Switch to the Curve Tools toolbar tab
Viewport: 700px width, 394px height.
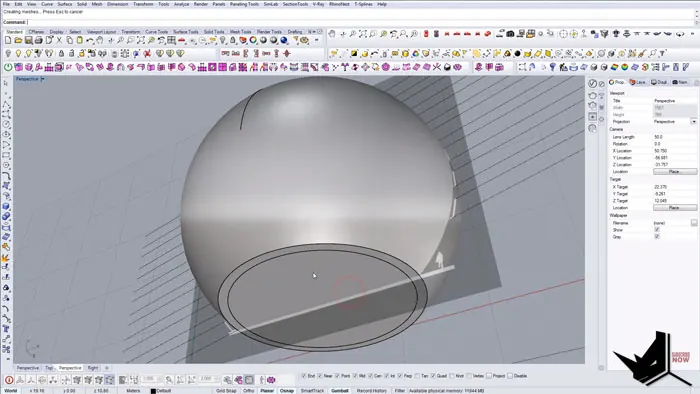click(x=157, y=32)
